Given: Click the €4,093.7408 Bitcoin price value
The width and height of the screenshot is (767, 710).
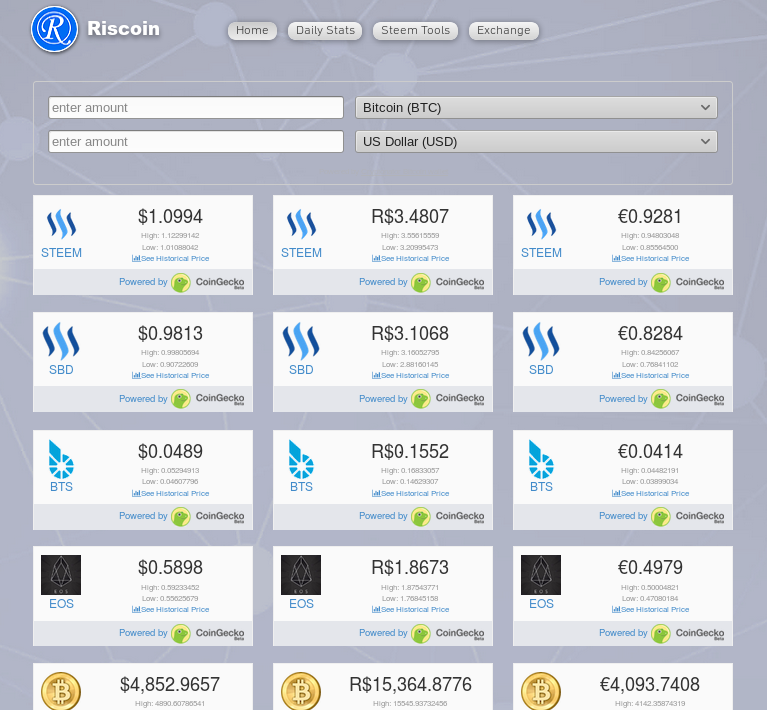Looking at the screenshot, I should 650,684.
